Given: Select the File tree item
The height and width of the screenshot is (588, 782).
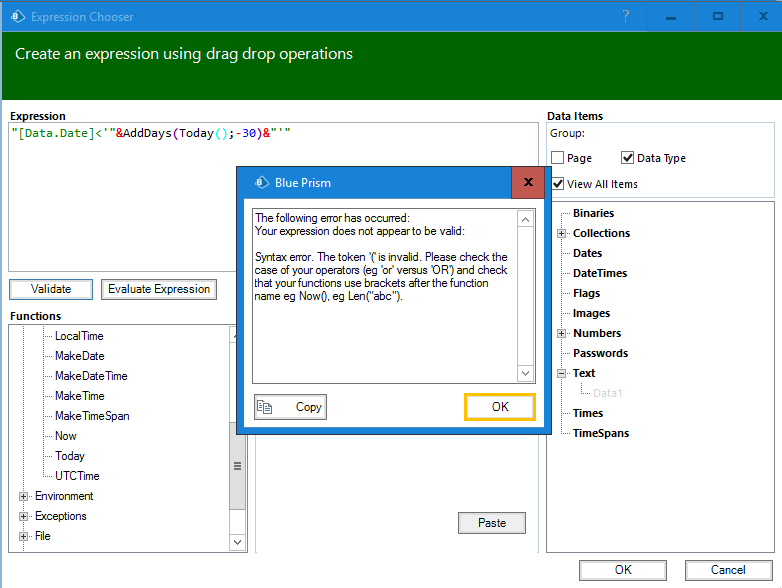Looking at the screenshot, I should [43, 536].
